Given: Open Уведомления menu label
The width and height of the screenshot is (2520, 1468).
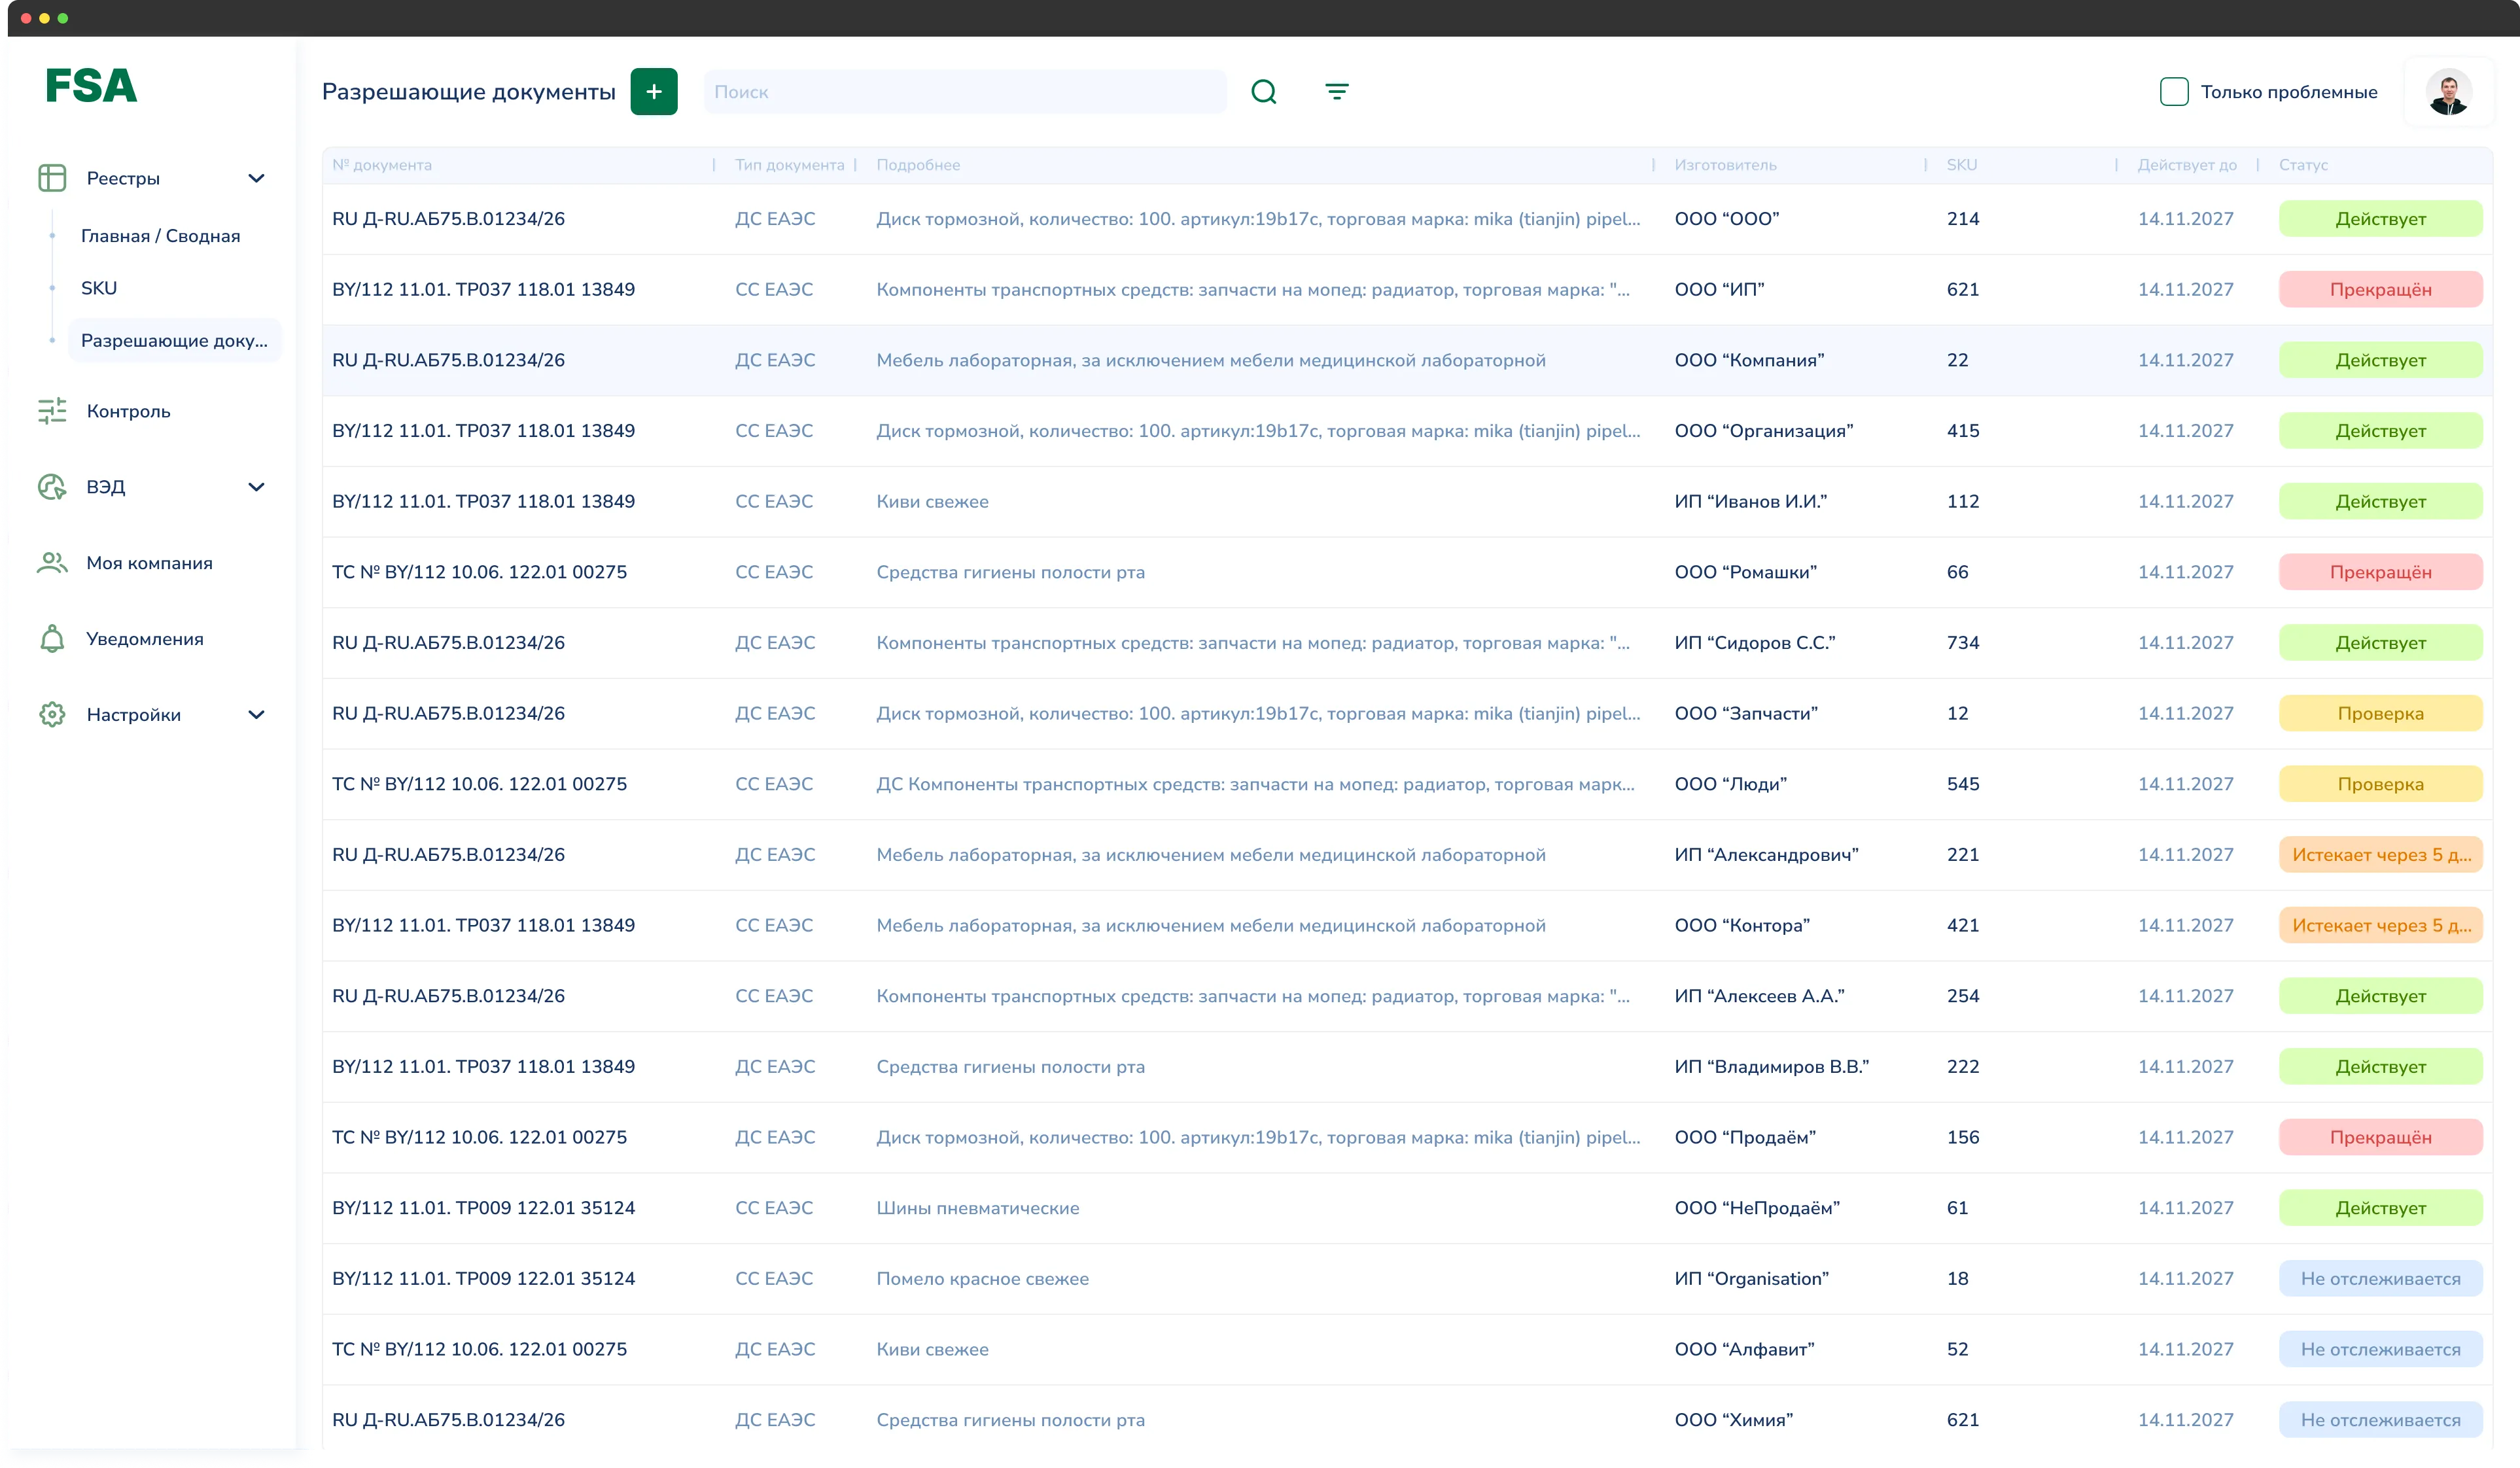Looking at the screenshot, I should pos(145,639).
